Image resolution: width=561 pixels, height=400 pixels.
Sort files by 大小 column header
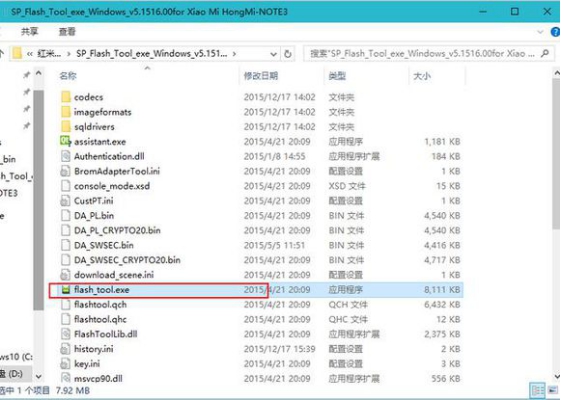click(422, 76)
